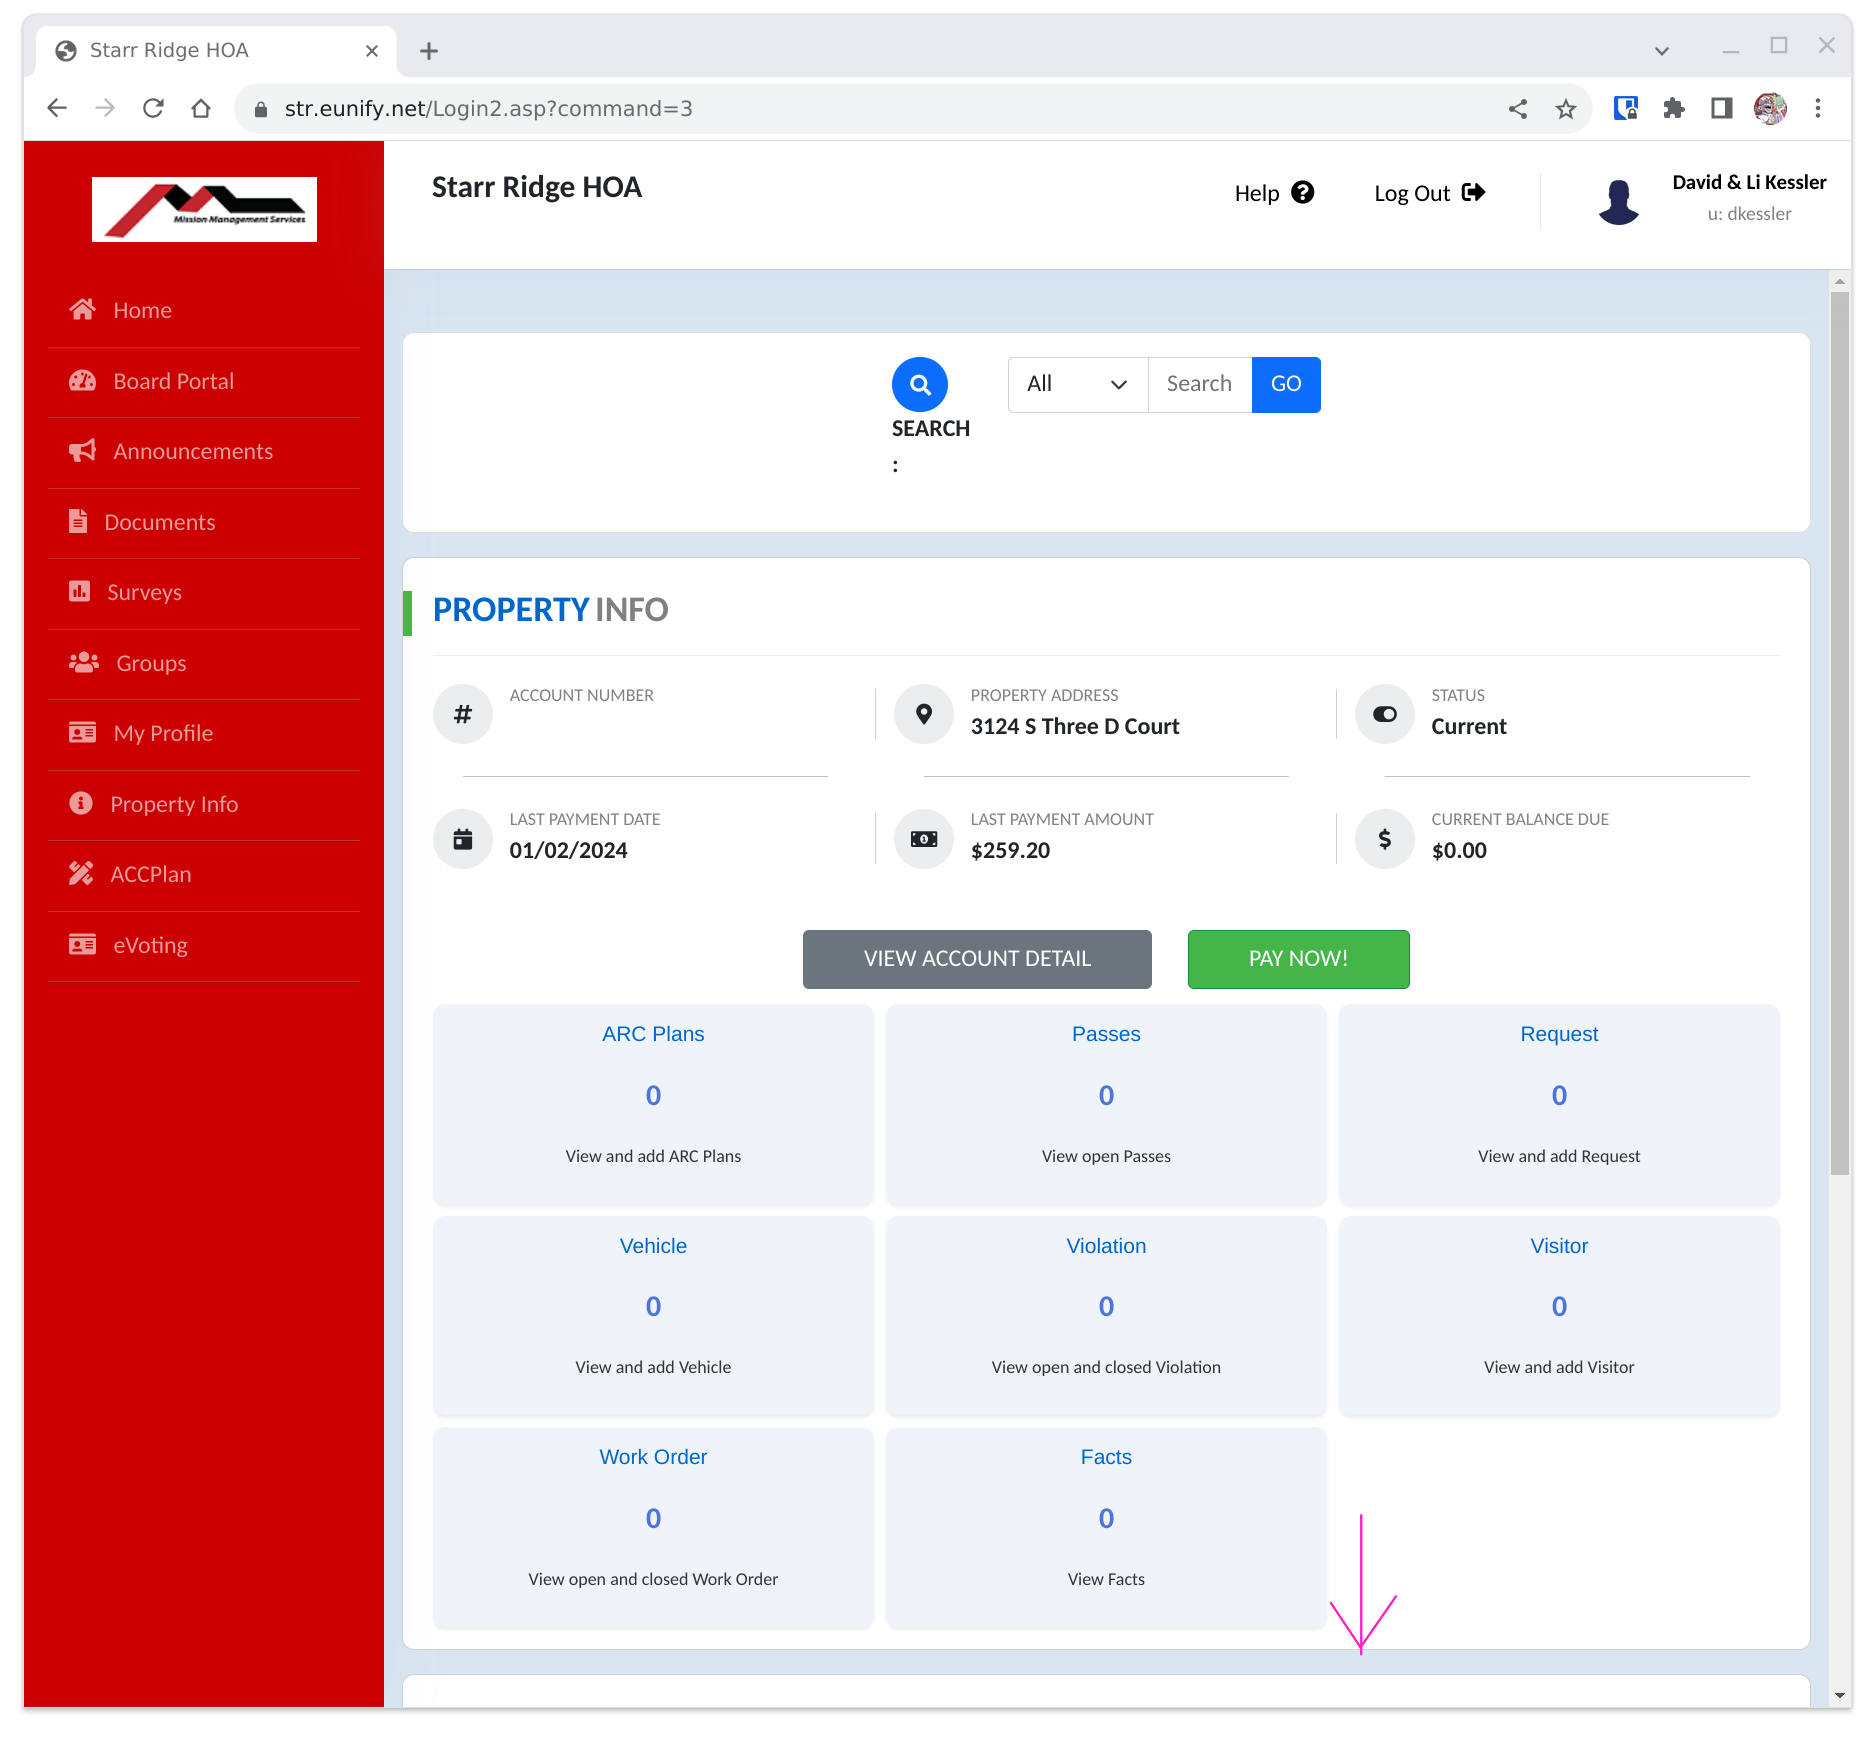
Task: Click the ACCPlan tools icon
Action: coord(81,873)
